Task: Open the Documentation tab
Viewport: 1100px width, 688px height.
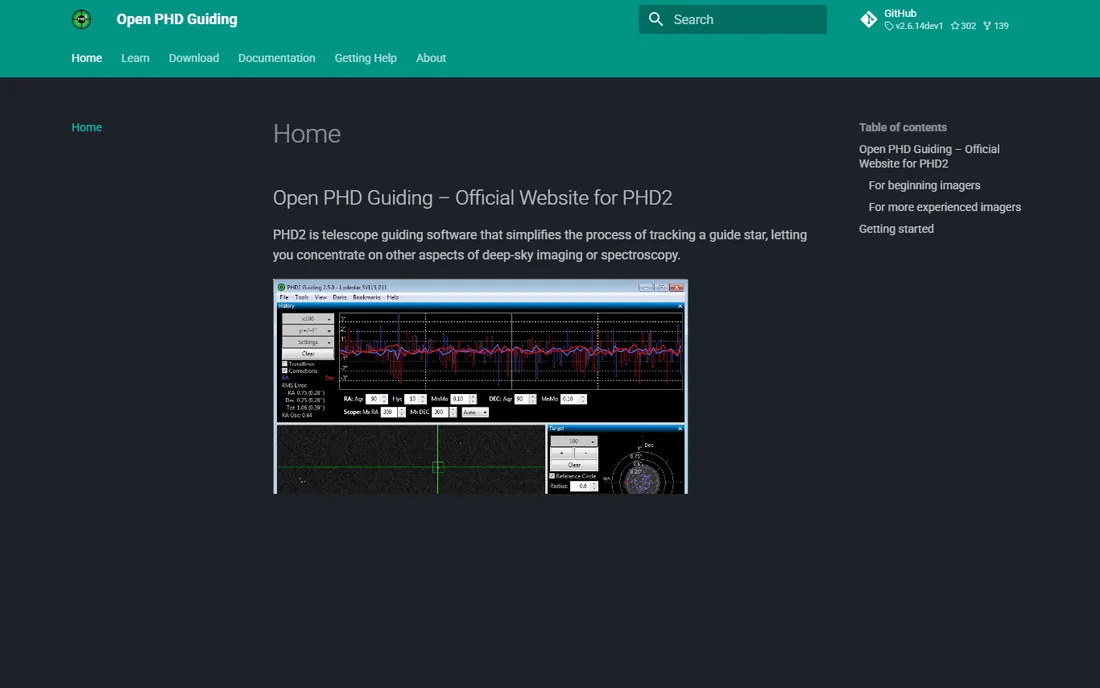Action: click(276, 58)
